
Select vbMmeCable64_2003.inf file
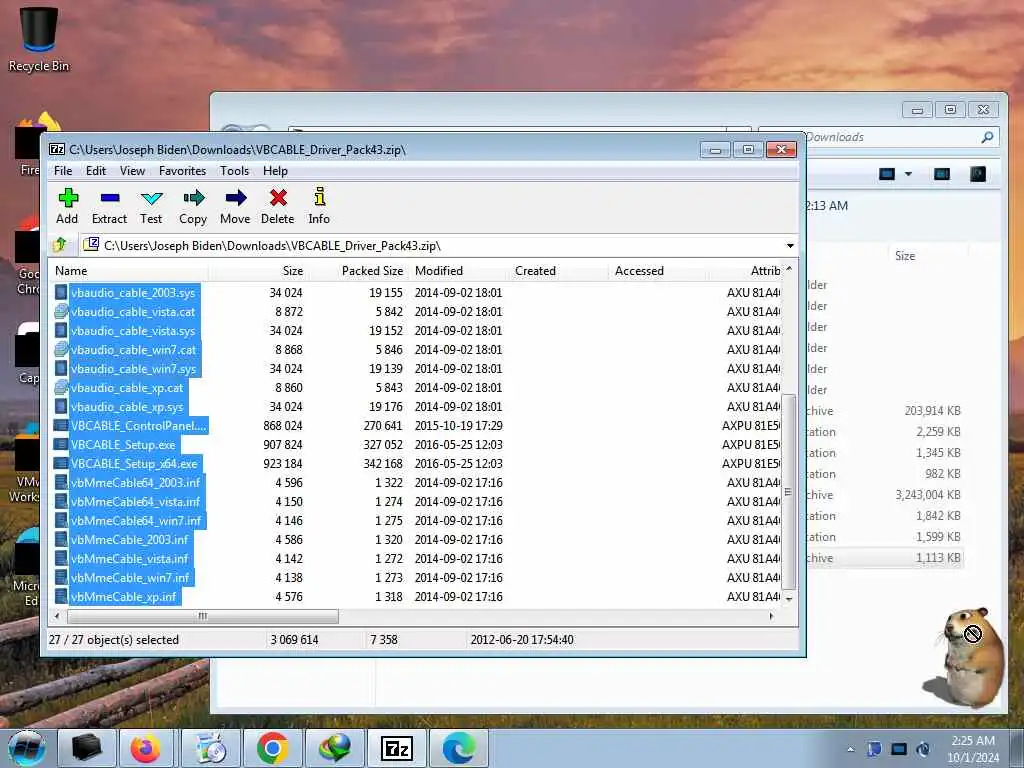click(136, 483)
